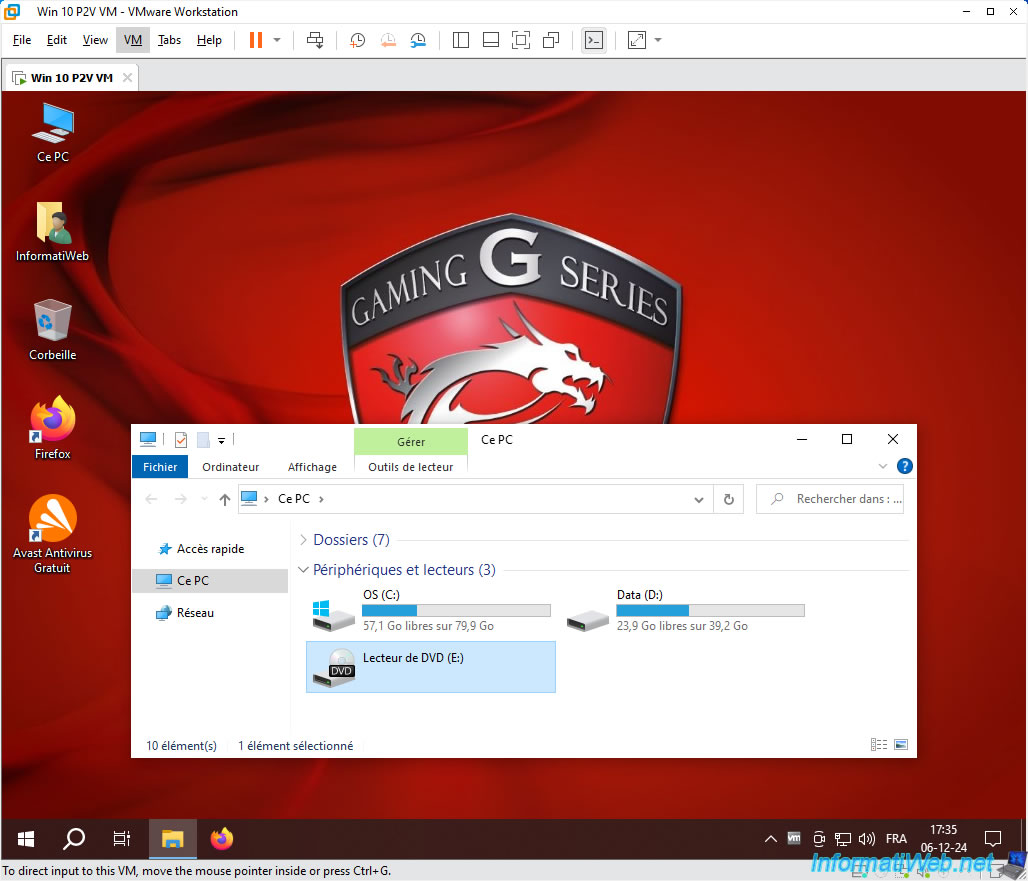Select Réseau in navigation pane

tap(195, 613)
